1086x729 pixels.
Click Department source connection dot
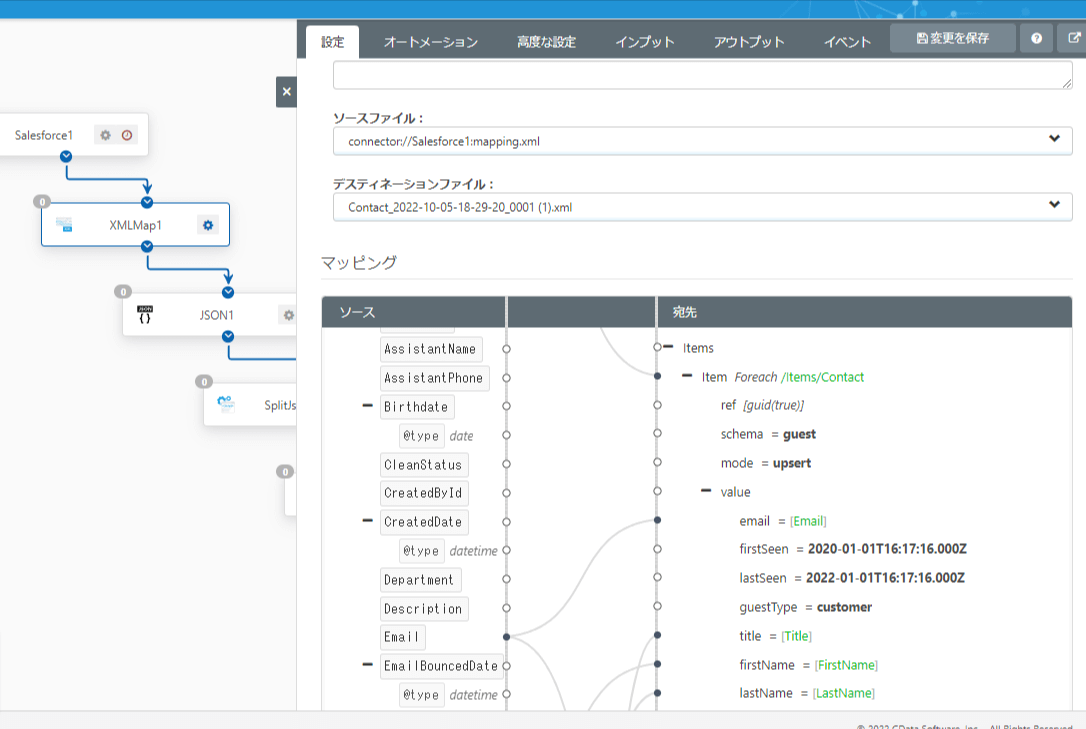[506, 579]
